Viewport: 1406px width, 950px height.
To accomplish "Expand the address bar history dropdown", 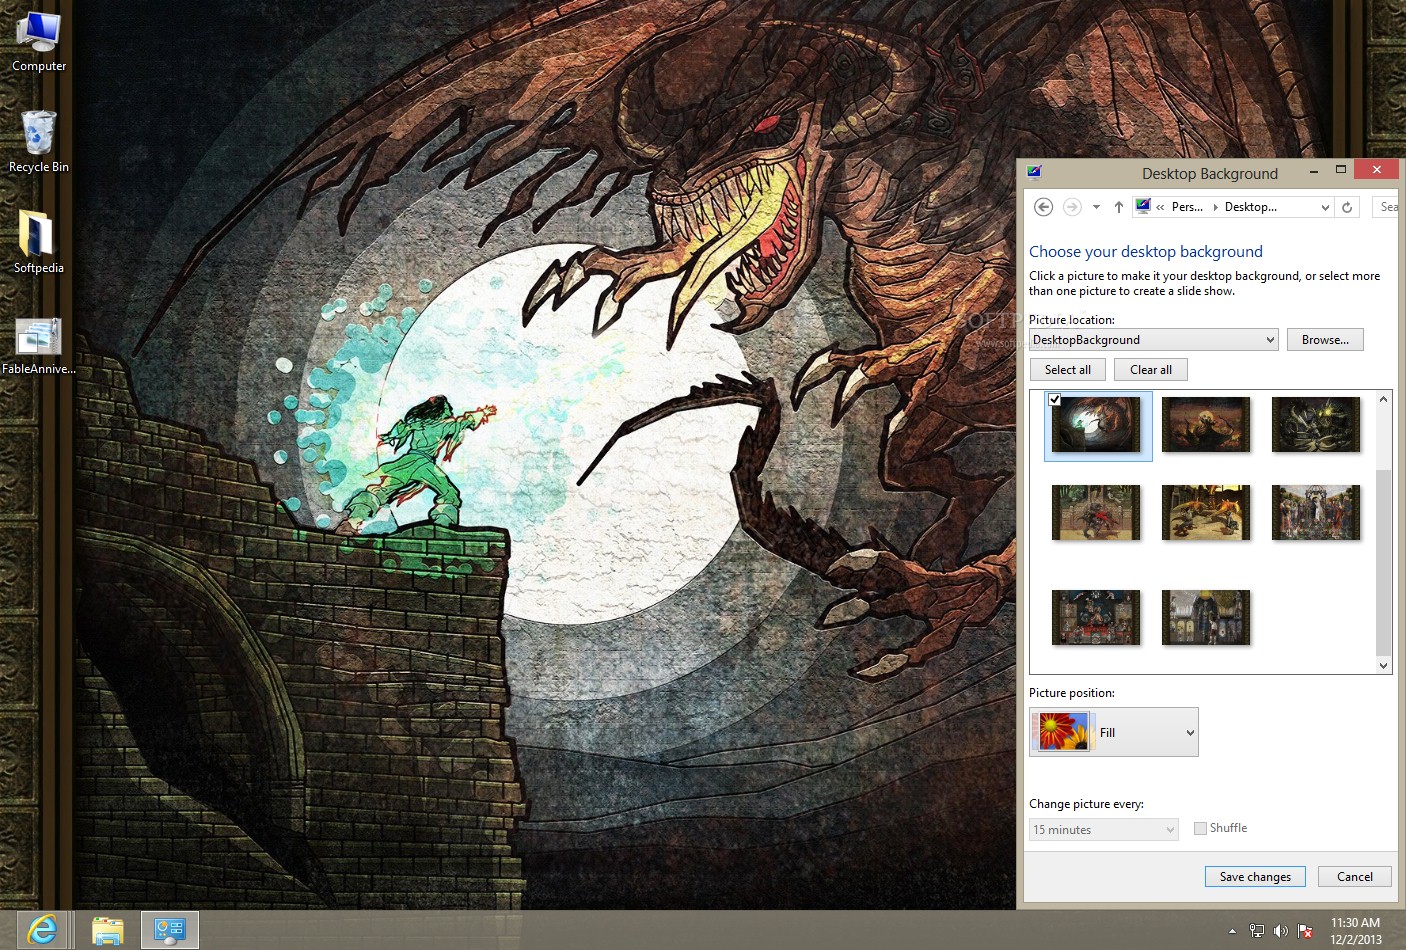I will coord(1325,207).
